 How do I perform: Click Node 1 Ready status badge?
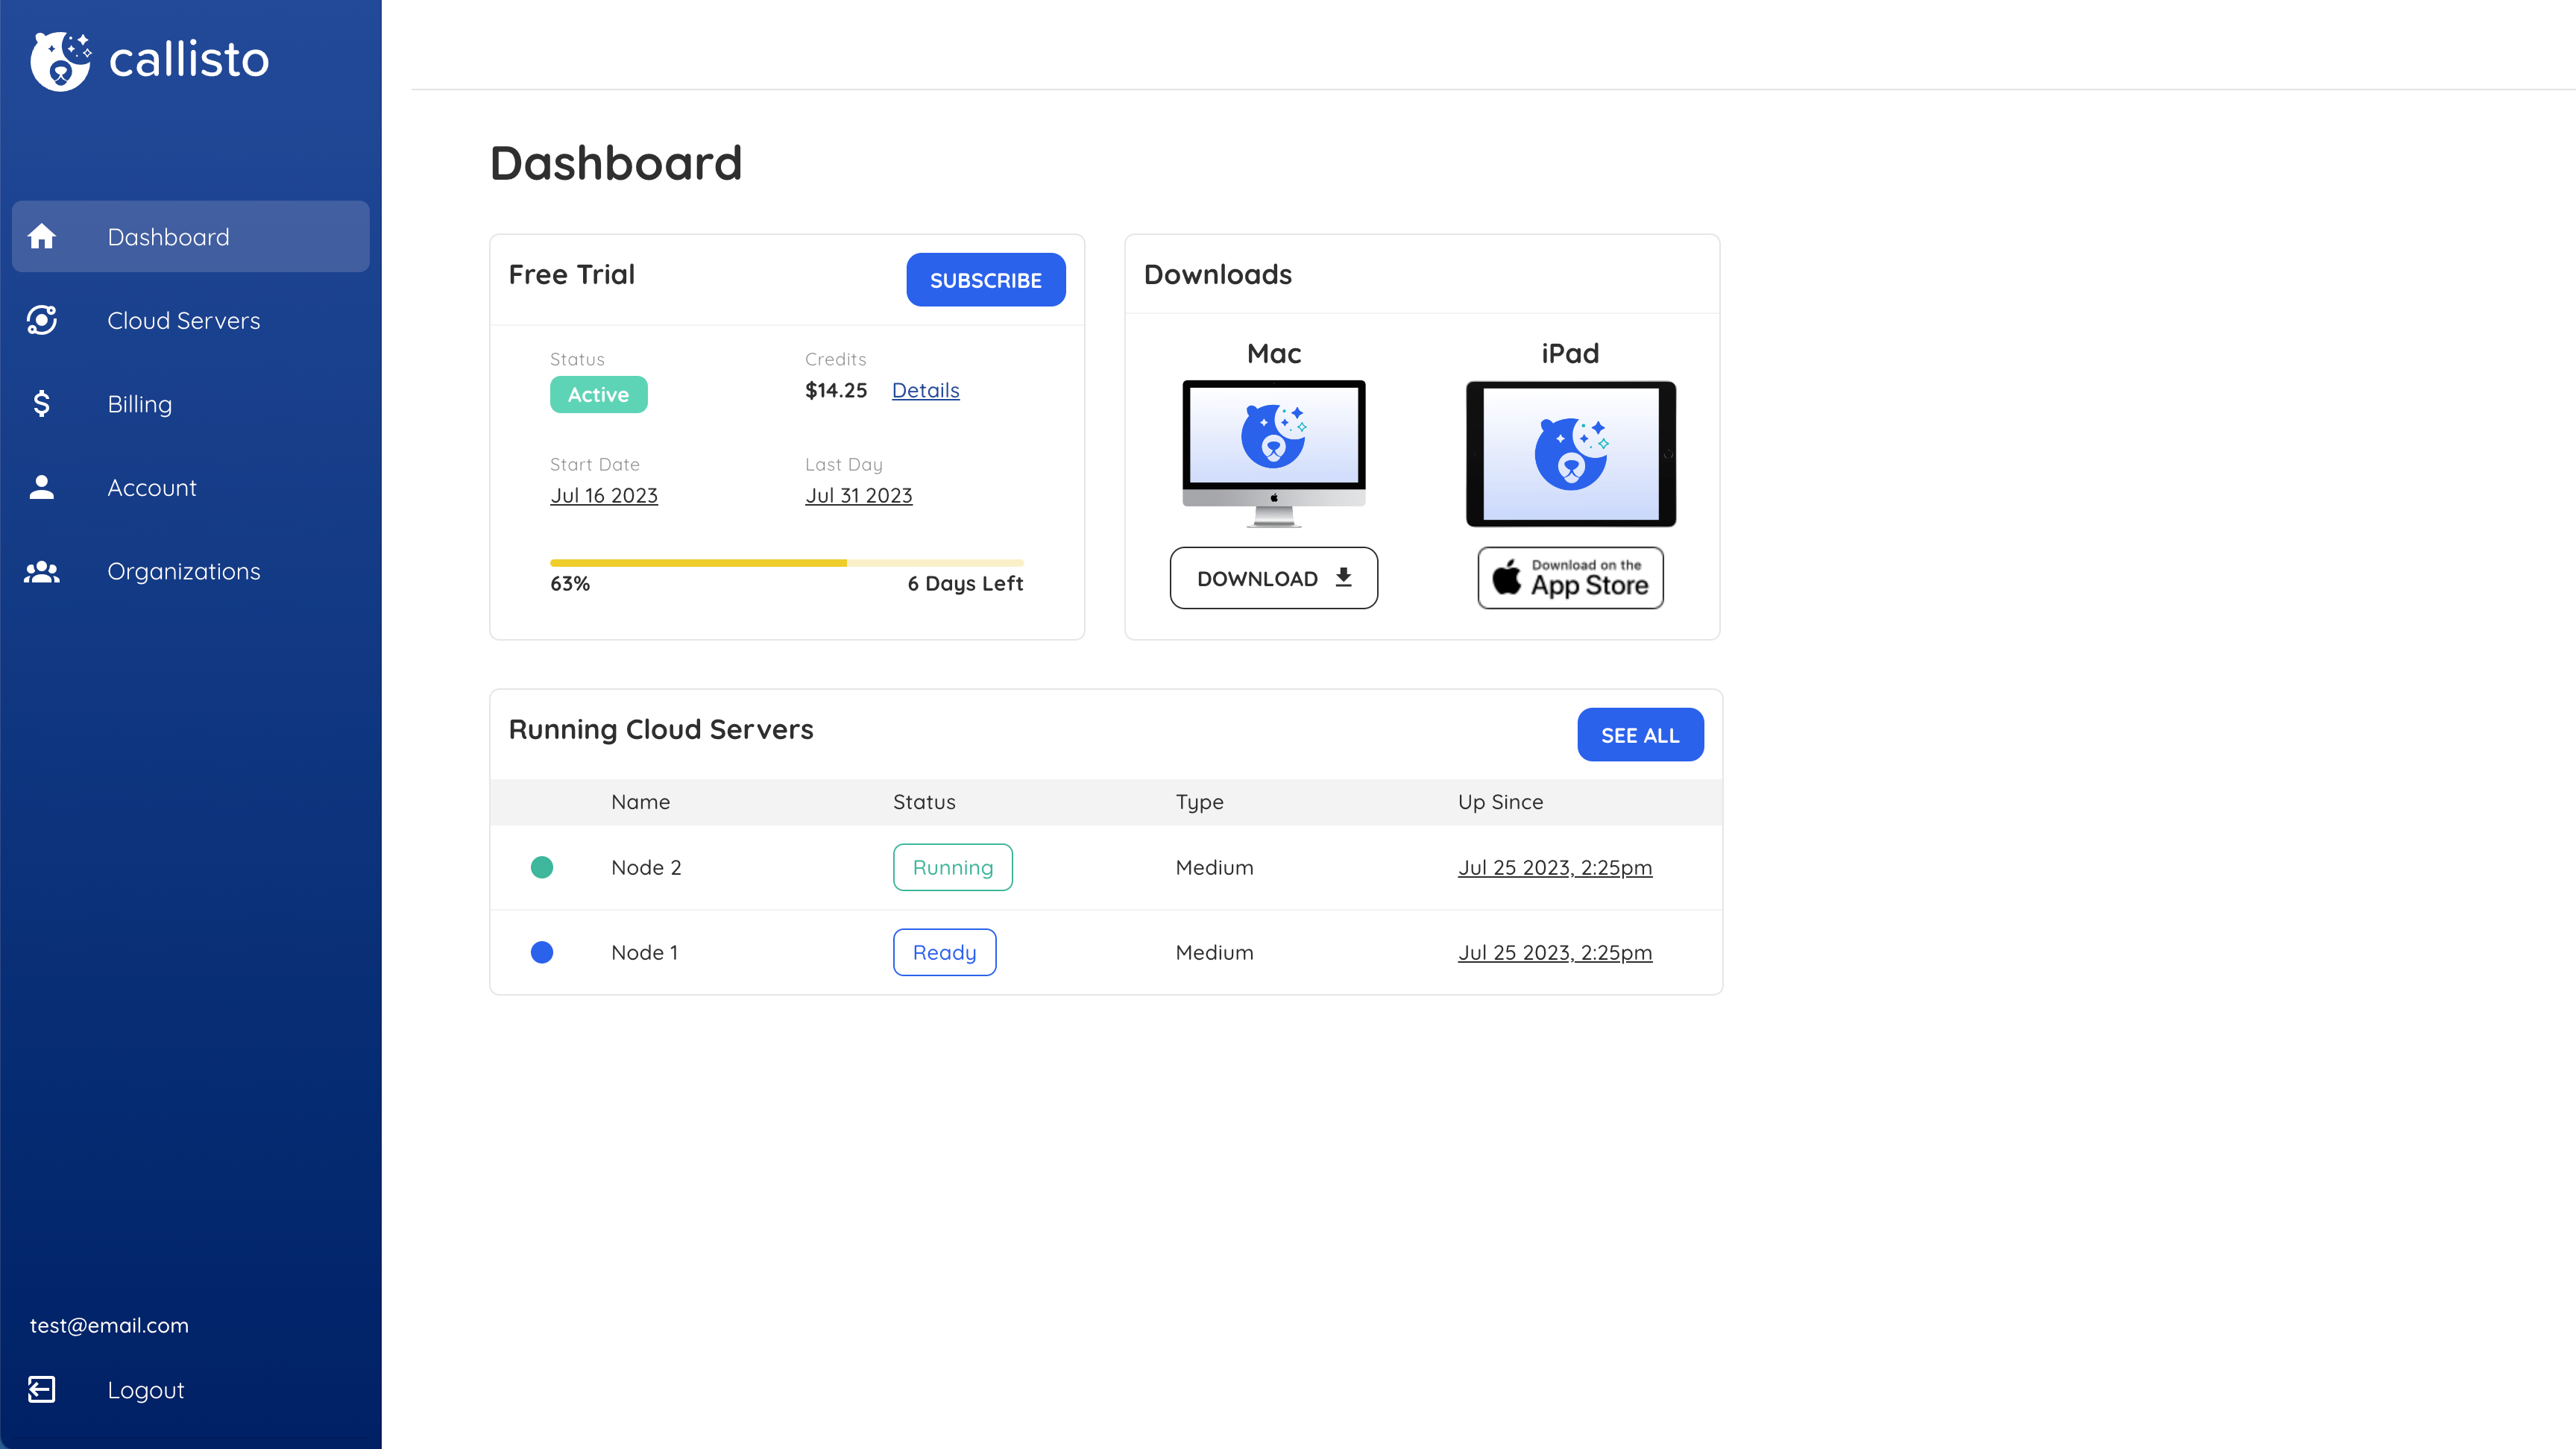[x=943, y=952]
